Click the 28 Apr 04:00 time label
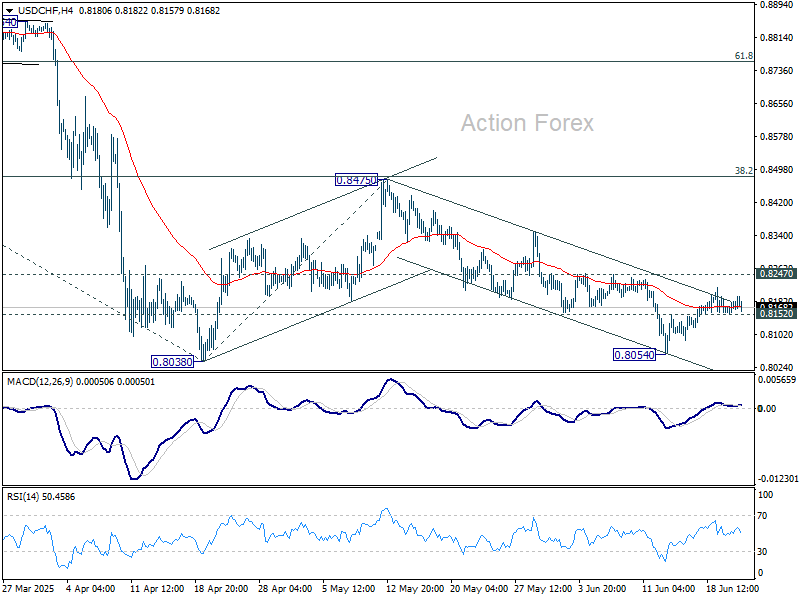Viewport: 800px width, 600px height. tap(285, 588)
